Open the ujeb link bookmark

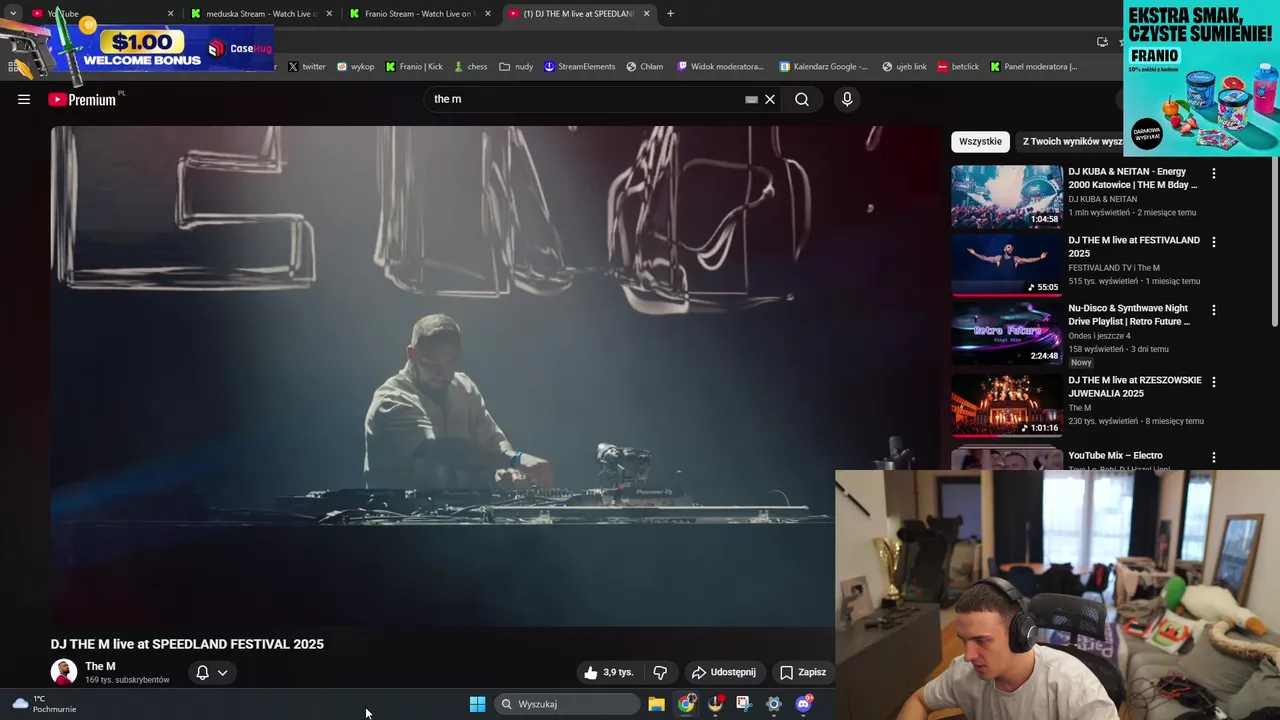click(x=904, y=67)
